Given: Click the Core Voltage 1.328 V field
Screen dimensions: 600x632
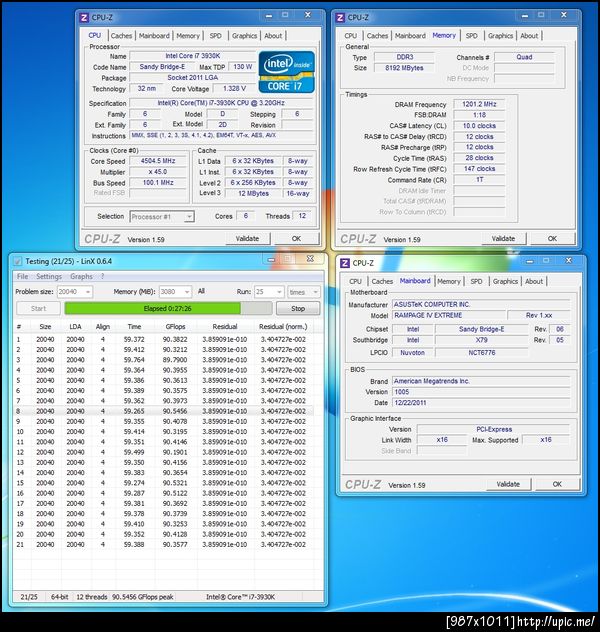Looking at the screenshot, I should pos(234,89).
